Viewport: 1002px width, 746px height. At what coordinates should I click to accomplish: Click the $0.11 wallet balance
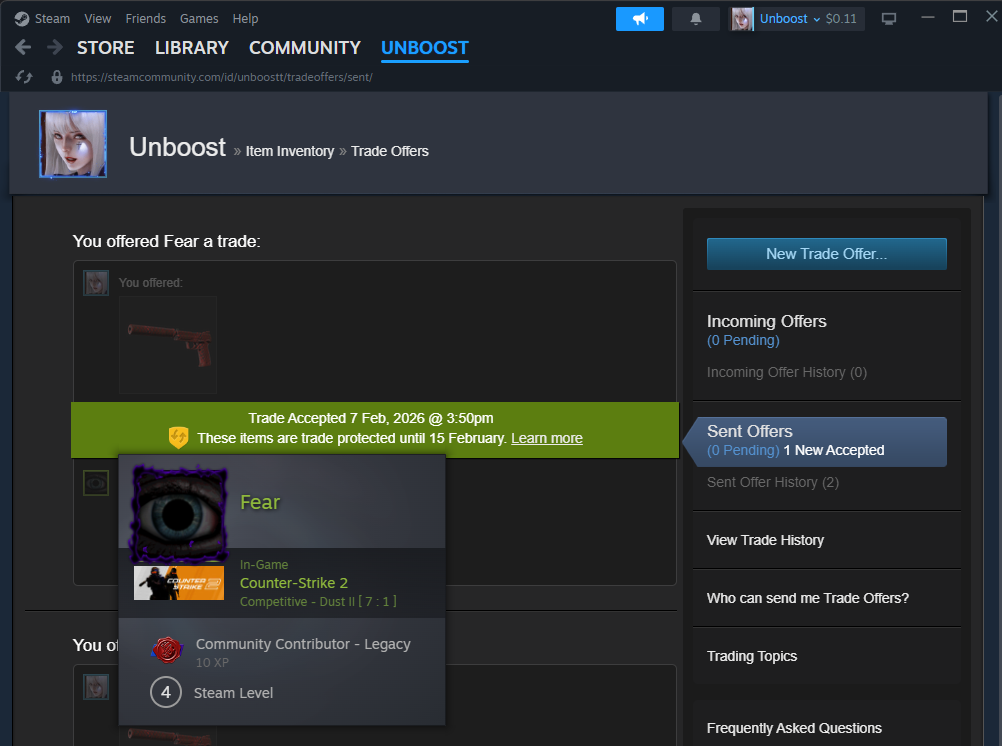pyautogui.click(x=841, y=19)
